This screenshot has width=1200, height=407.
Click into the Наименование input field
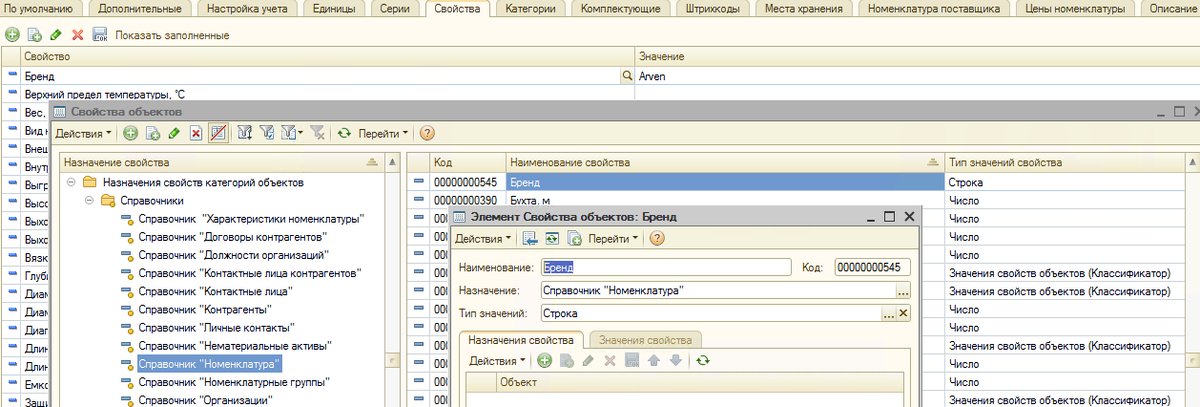coord(665,267)
